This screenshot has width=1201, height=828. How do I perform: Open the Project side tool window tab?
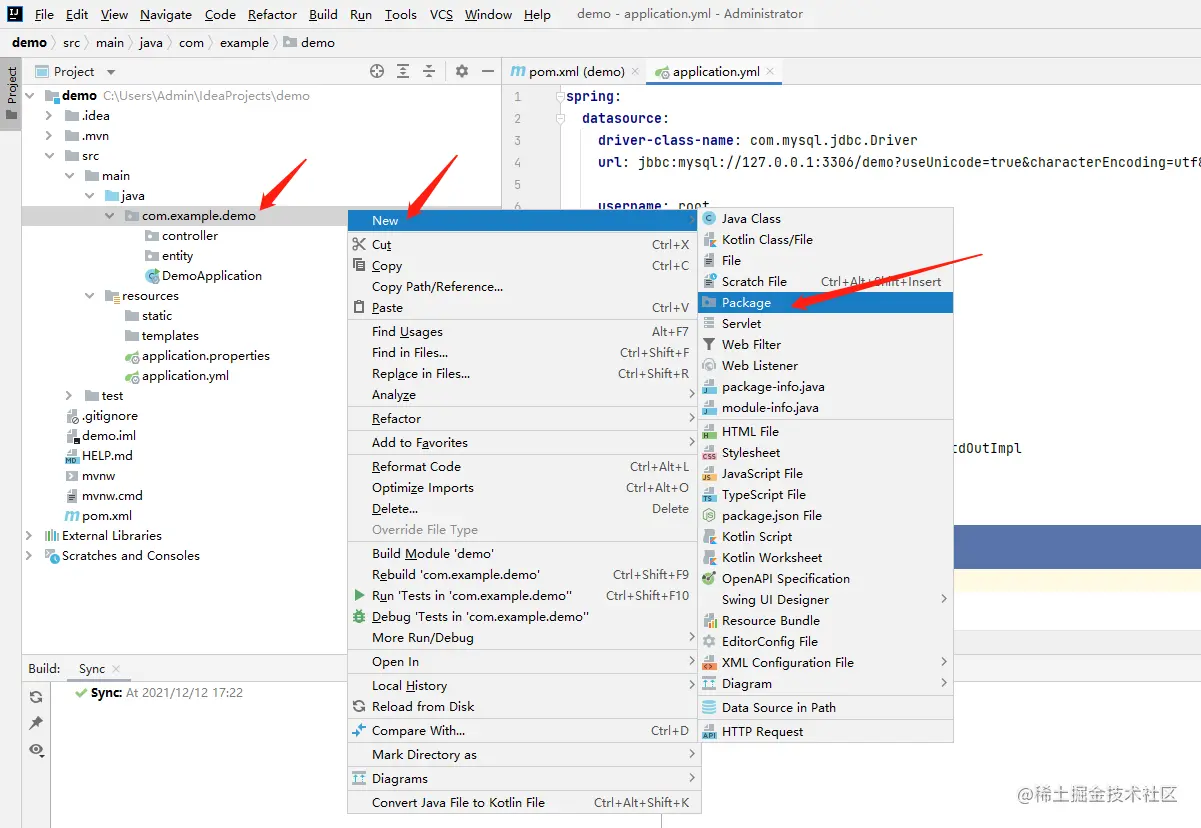click(11, 93)
